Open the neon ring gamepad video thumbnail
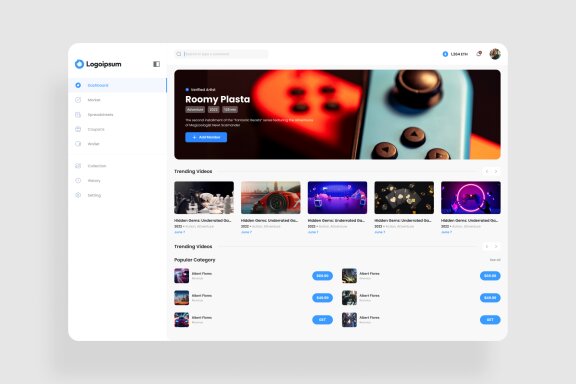The height and width of the screenshot is (384, 576). 471,197
